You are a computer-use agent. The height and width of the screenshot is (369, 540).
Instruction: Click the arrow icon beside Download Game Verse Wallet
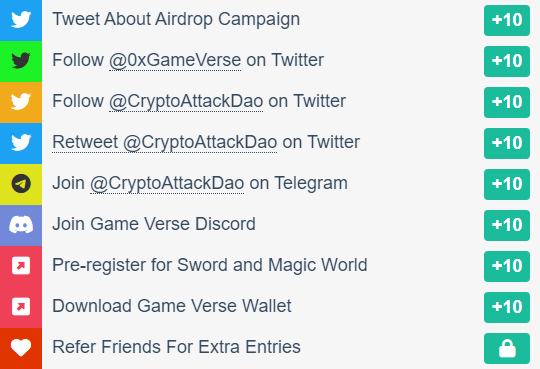pyautogui.click(x=21, y=307)
